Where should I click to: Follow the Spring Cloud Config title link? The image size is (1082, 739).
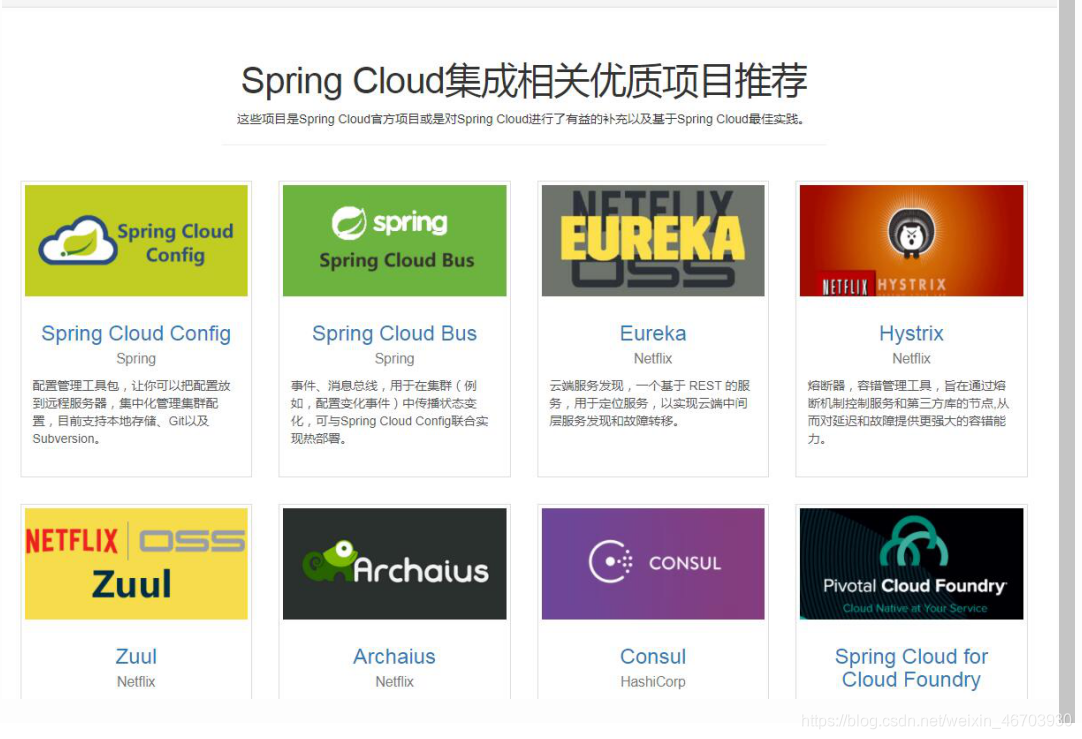(136, 333)
